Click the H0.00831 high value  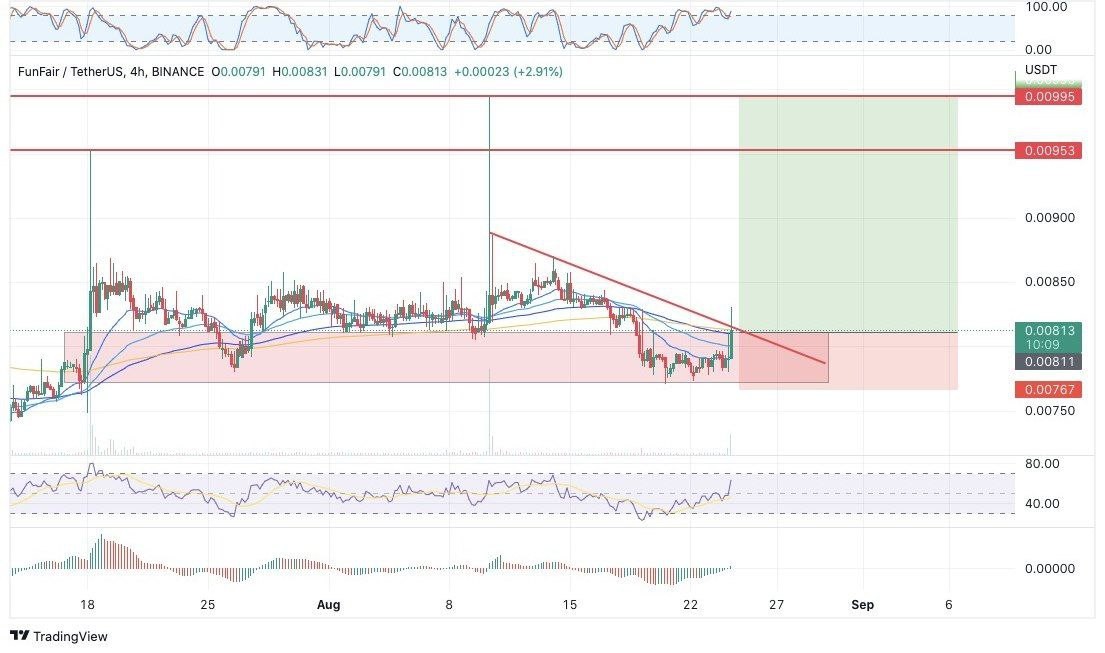300,72
